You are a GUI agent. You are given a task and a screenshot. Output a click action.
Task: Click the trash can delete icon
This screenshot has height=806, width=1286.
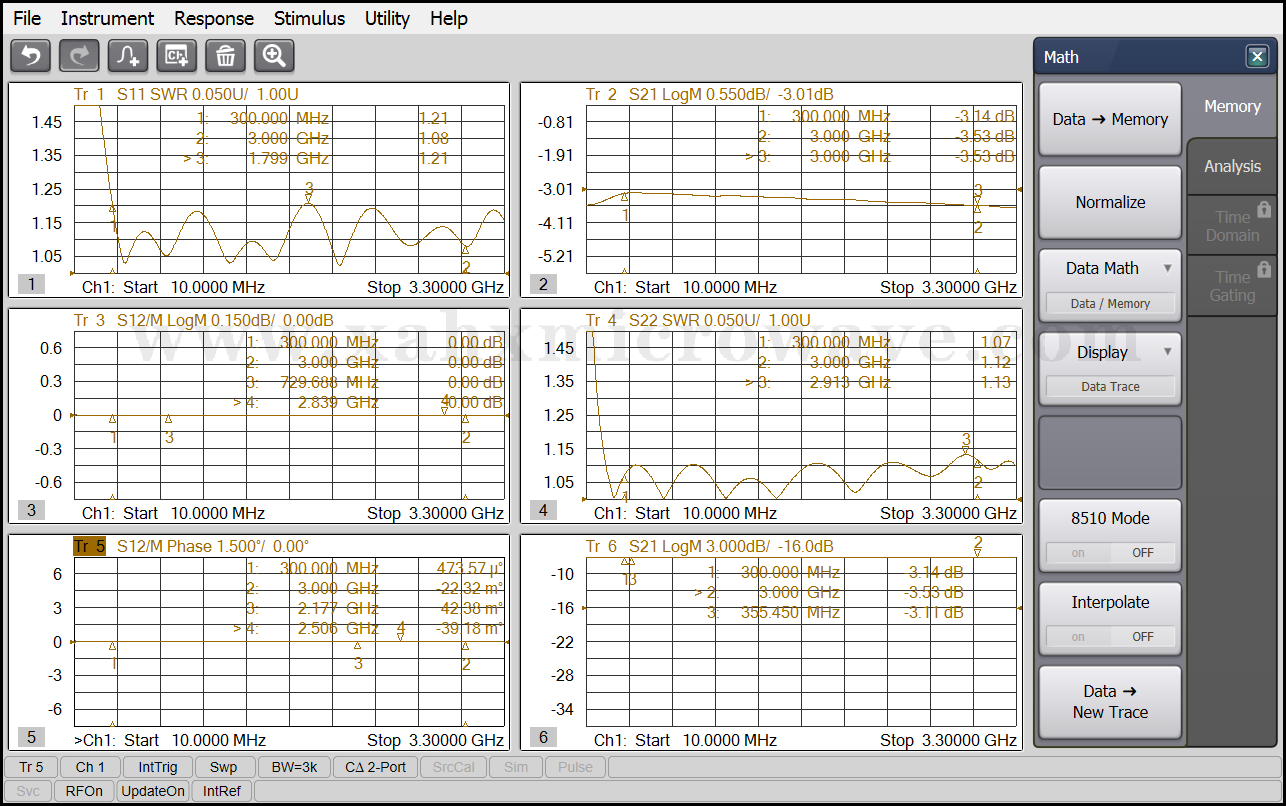(x=226, y=56)
